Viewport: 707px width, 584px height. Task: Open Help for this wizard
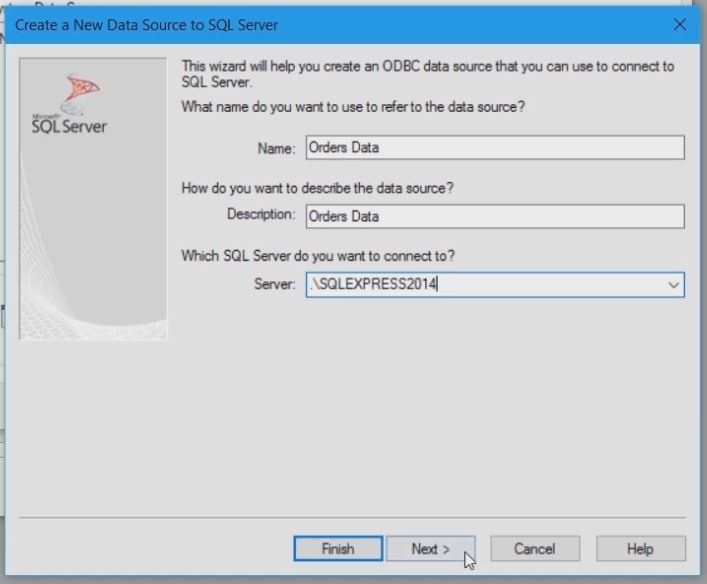tap(640, 549)
